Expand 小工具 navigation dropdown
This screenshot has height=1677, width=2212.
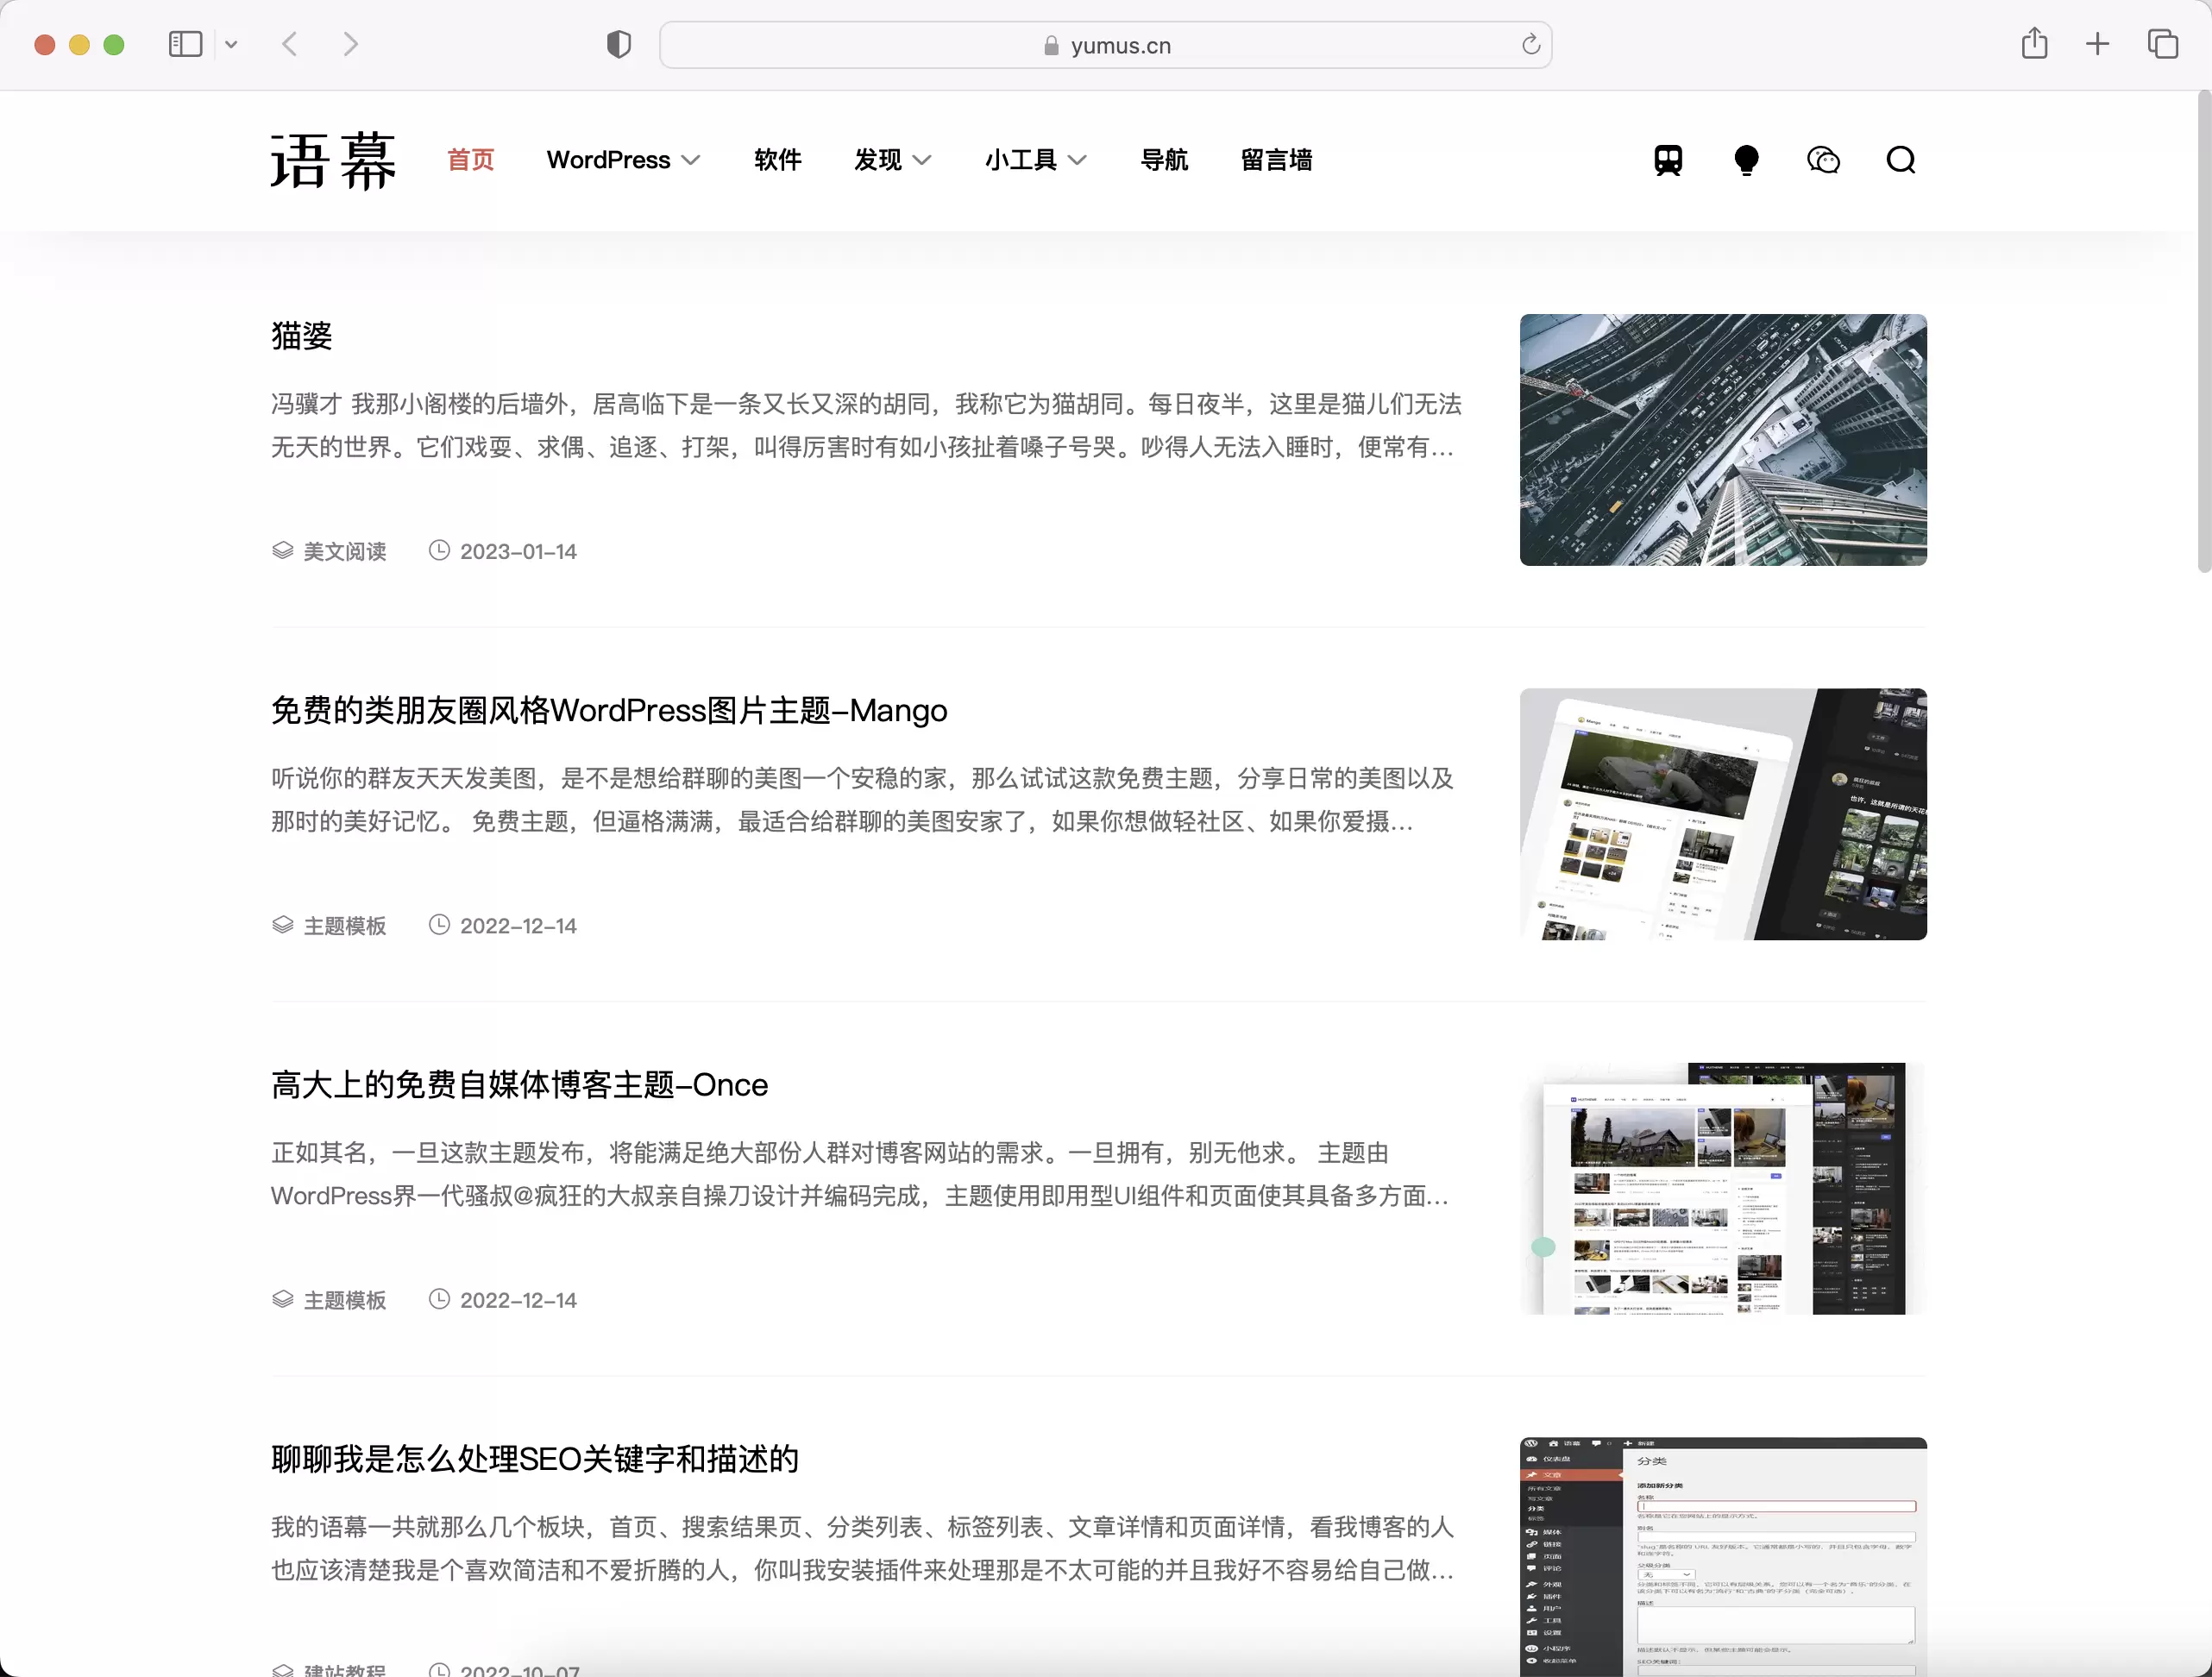(x=1035, y=160)
